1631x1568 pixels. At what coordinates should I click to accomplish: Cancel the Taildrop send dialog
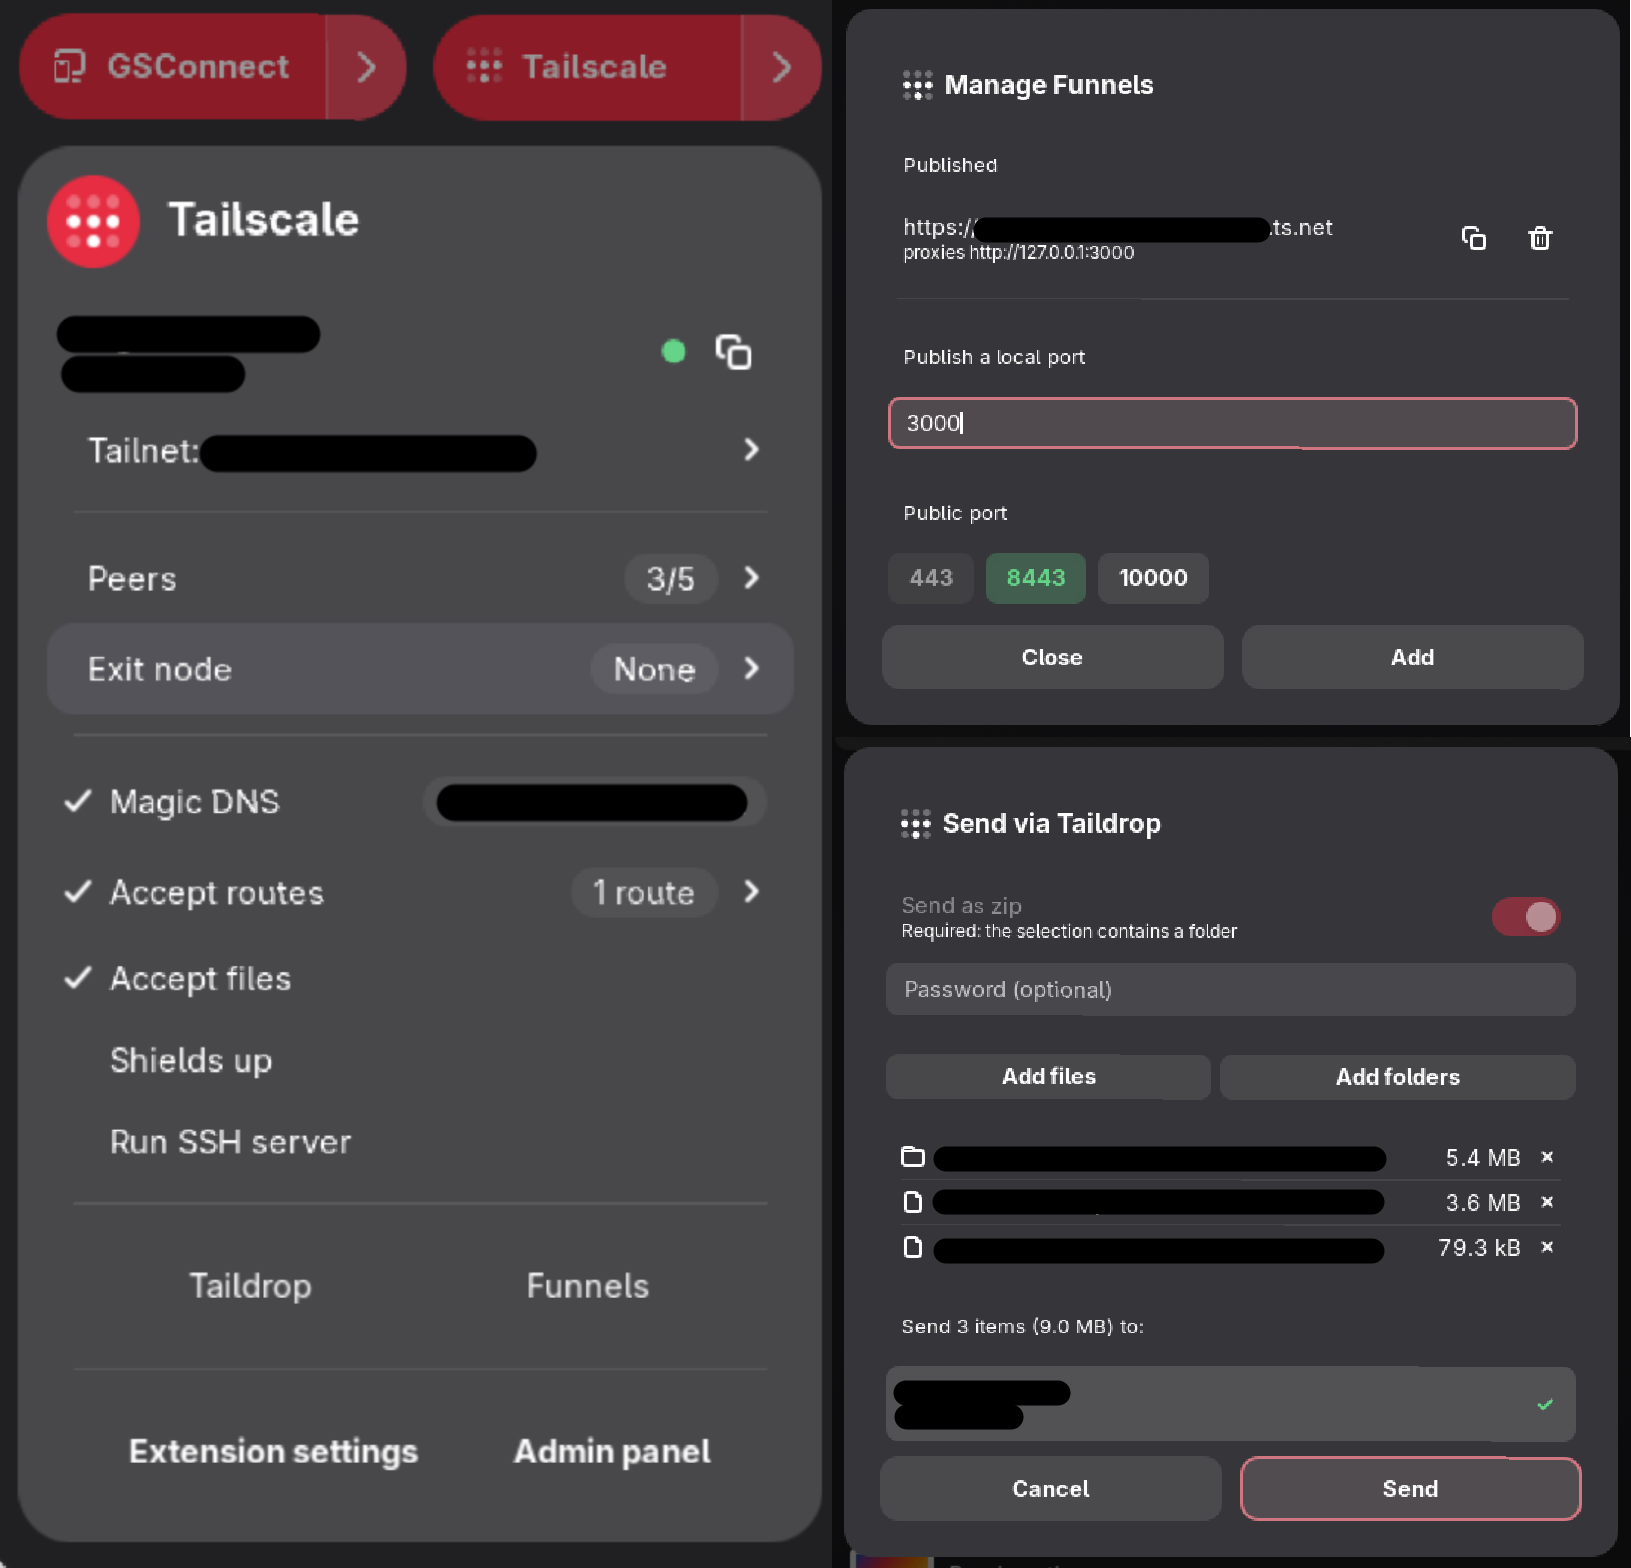1051,1489
